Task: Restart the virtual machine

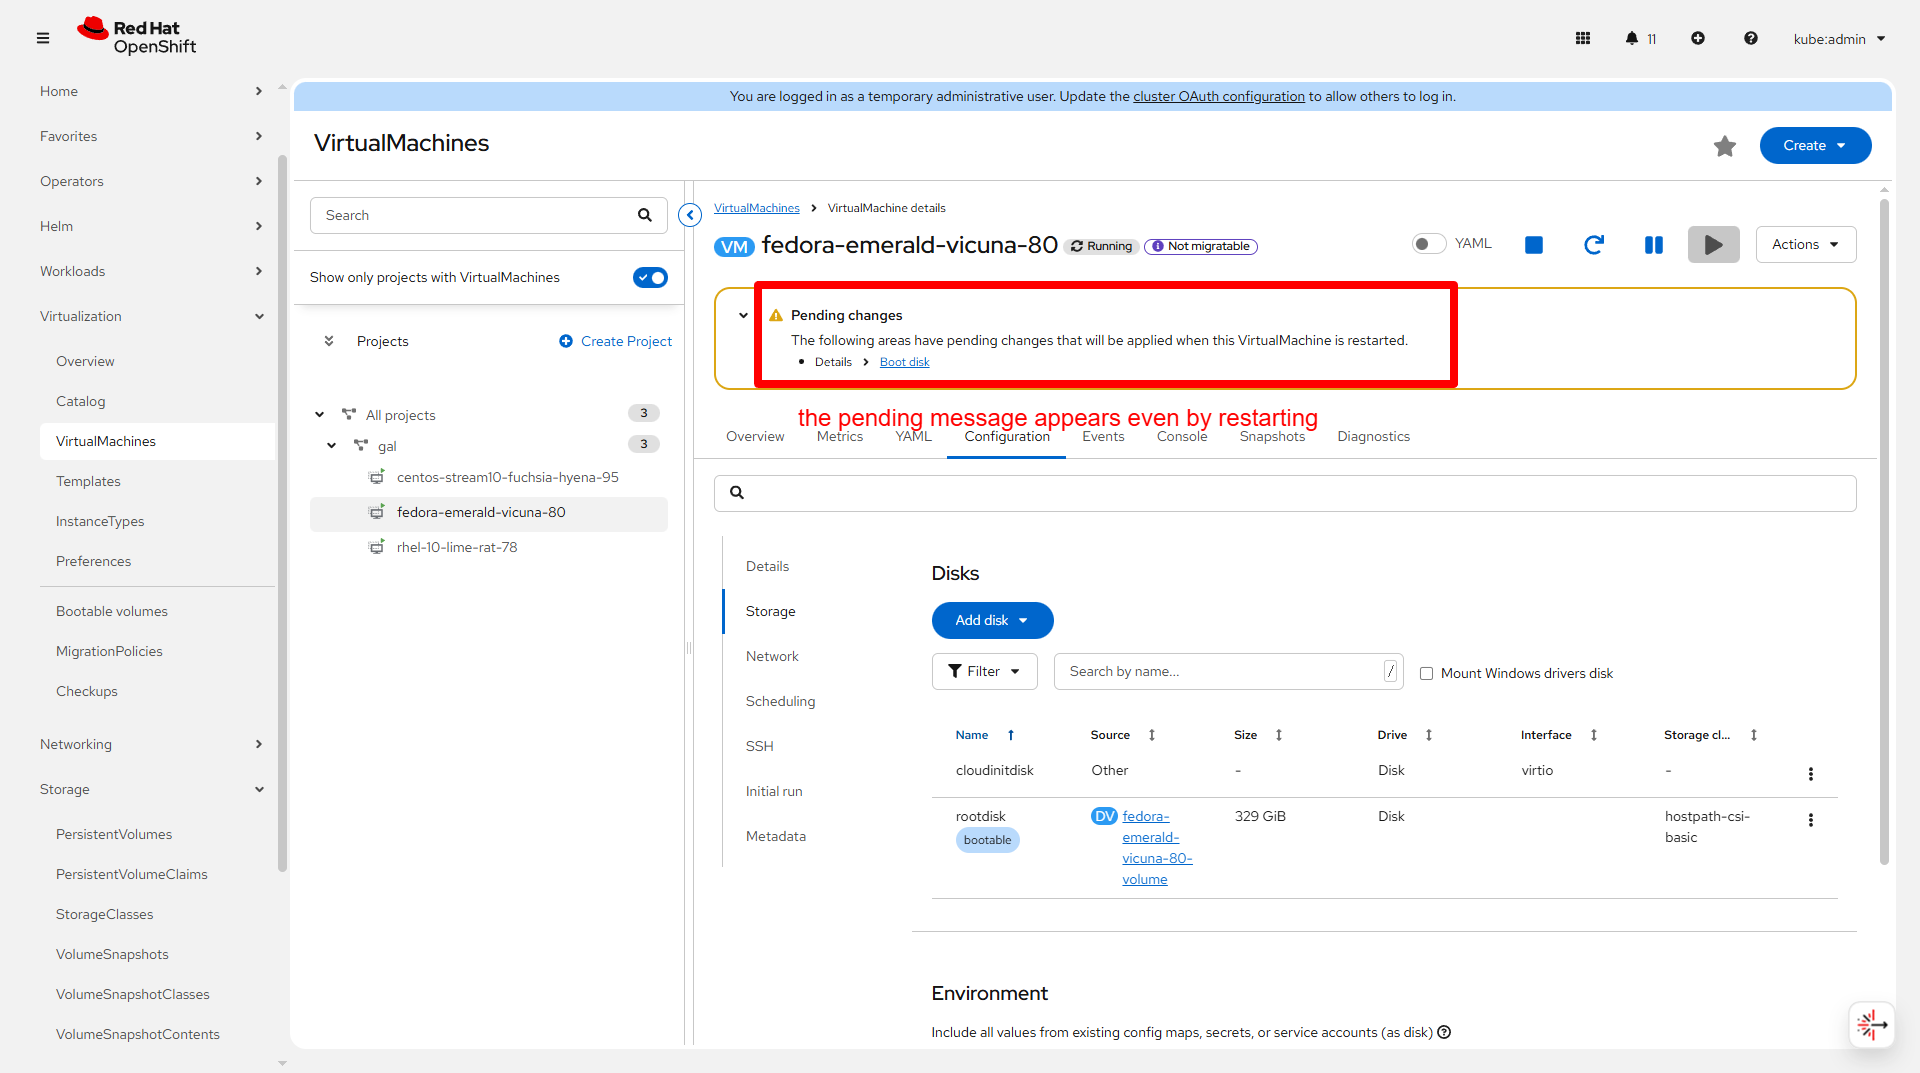Action: tap(1594, 245)
